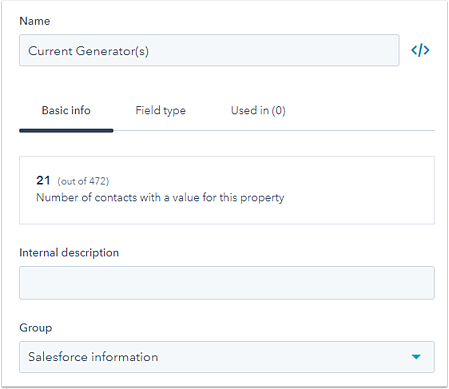Screen dimensions: 449x389
Task: Focus the Internal description text box
Action: (x=227, y=283)
